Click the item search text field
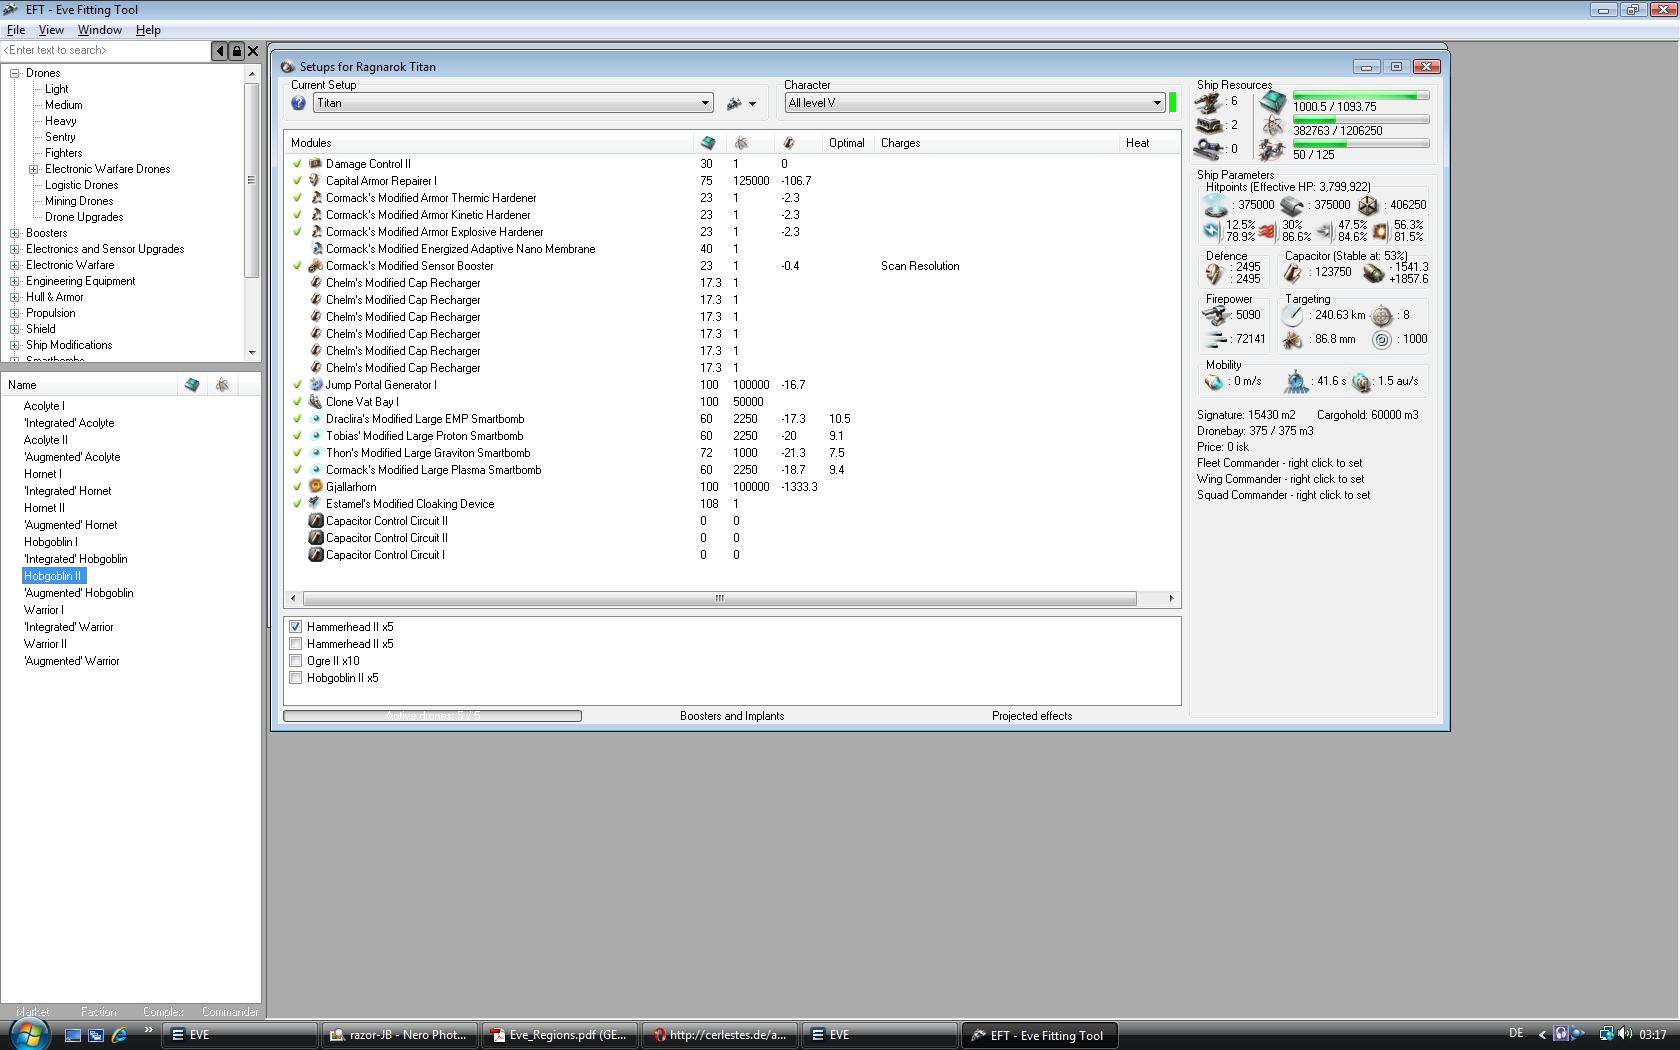The image size is (1680, 1050). pos(105,51)
